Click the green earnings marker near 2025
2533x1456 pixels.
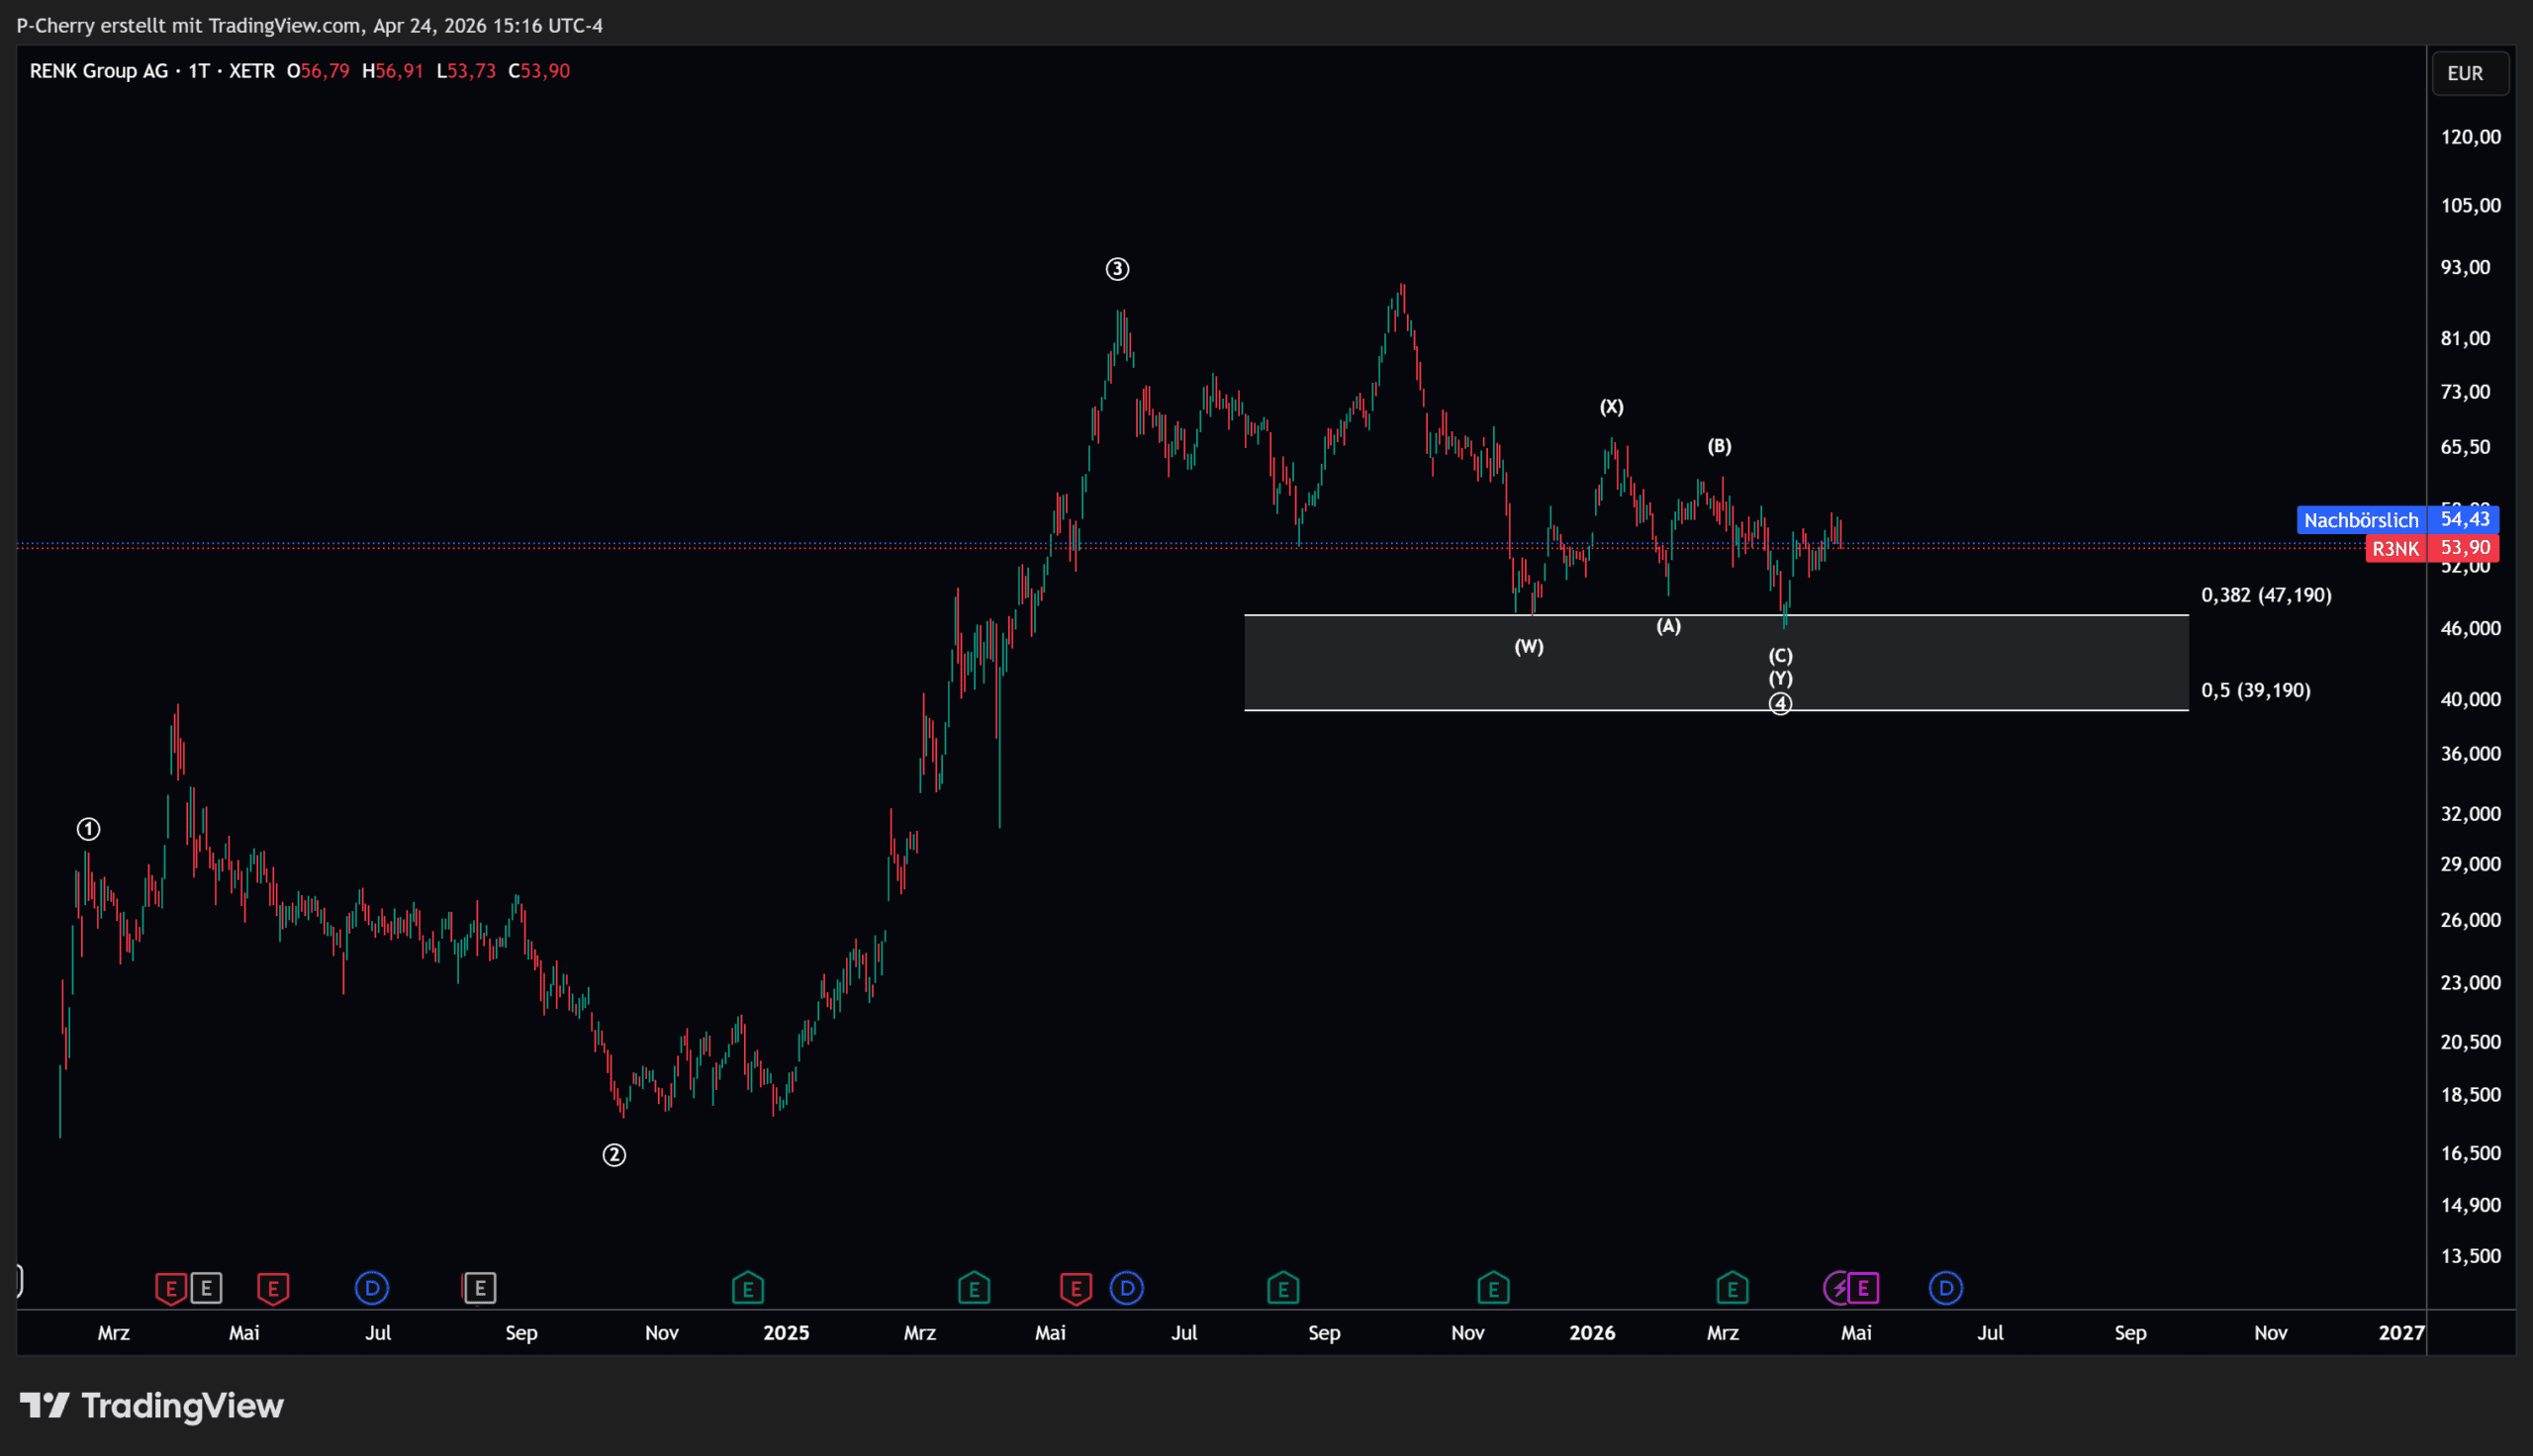click(x=748, y=1288)
